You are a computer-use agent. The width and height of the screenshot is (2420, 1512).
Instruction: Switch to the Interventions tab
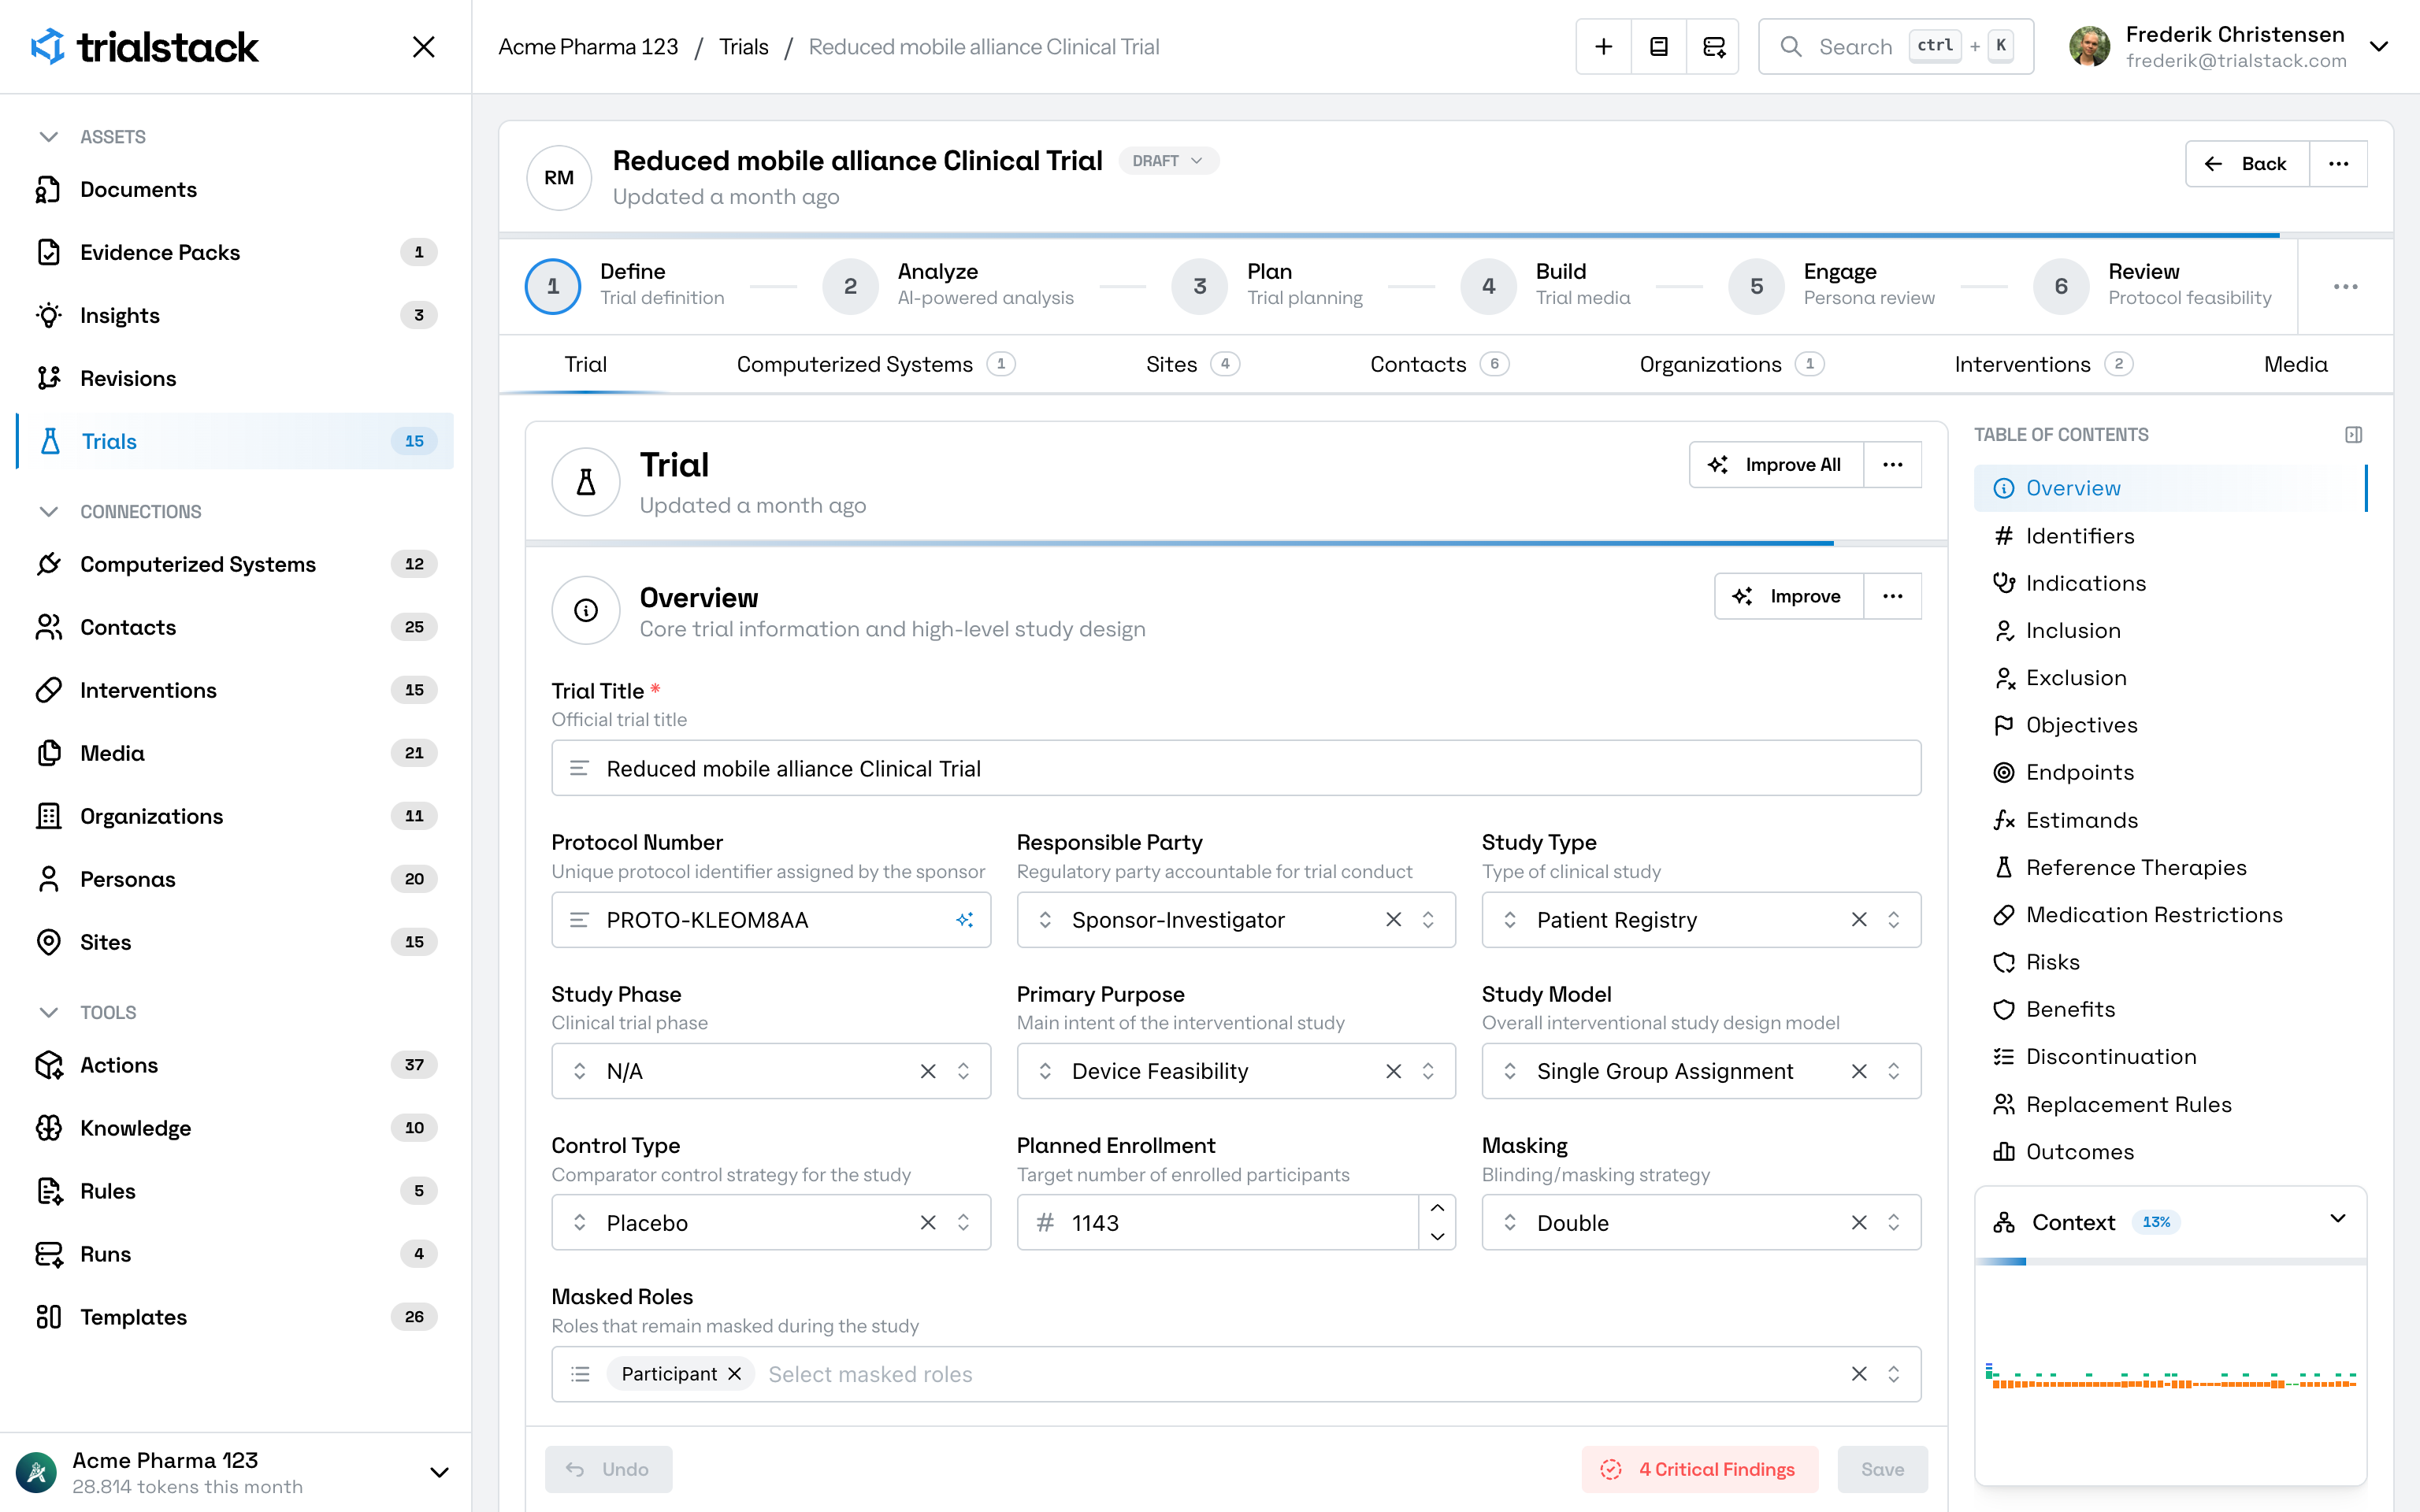[x=2043, y=365]
